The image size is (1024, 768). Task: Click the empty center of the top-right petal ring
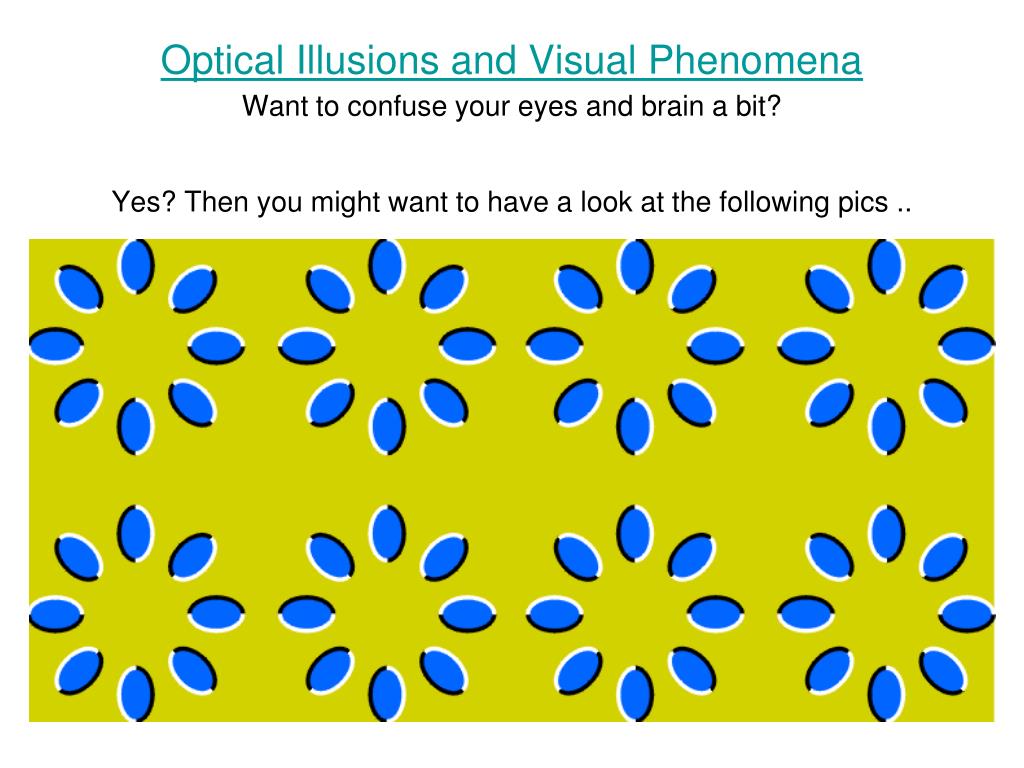886,346
